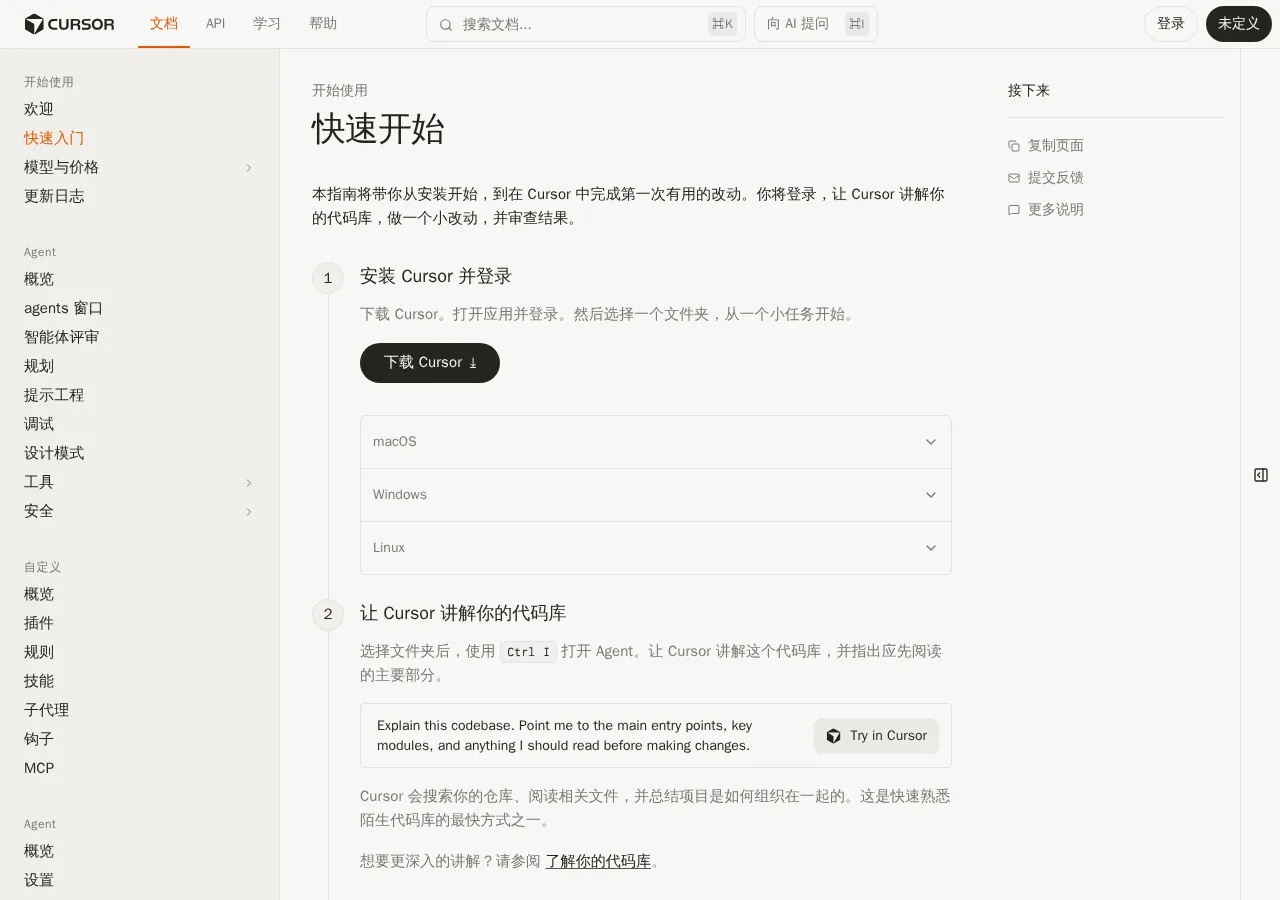Image resolution: width=1280 pixels, height=900 pixels.
Task: Click the search magnifier icon
Action: click(x=446, y=24)
